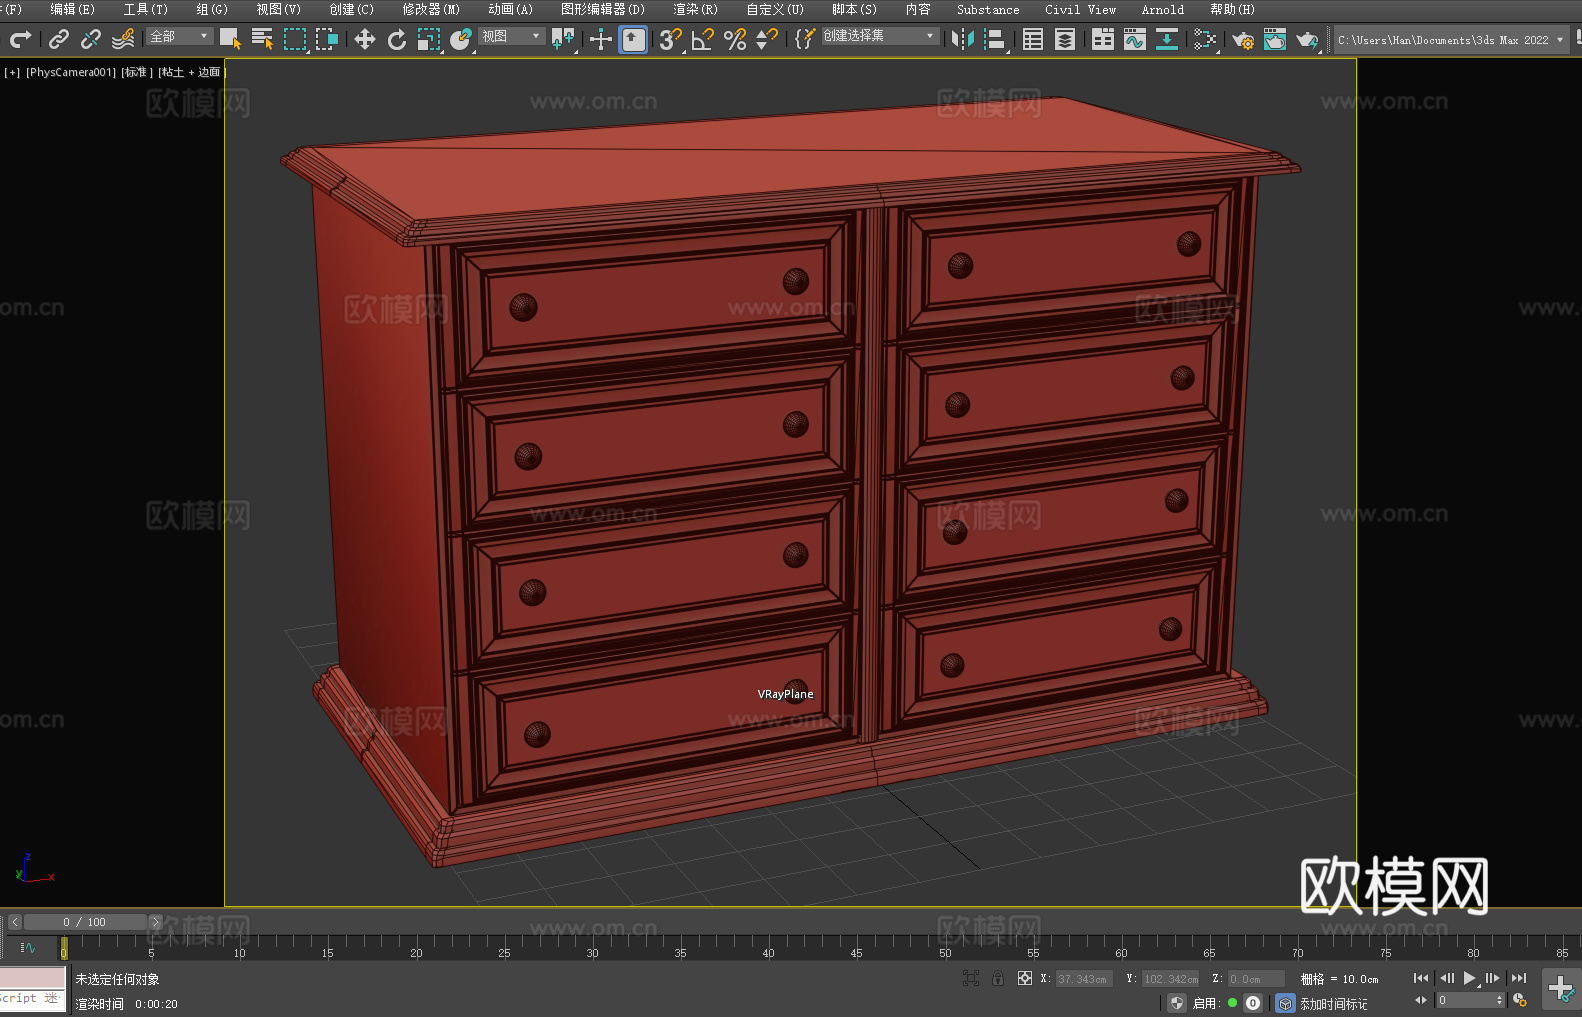
Task: Open the Curve Editor icon
Action: [1135, 39]
